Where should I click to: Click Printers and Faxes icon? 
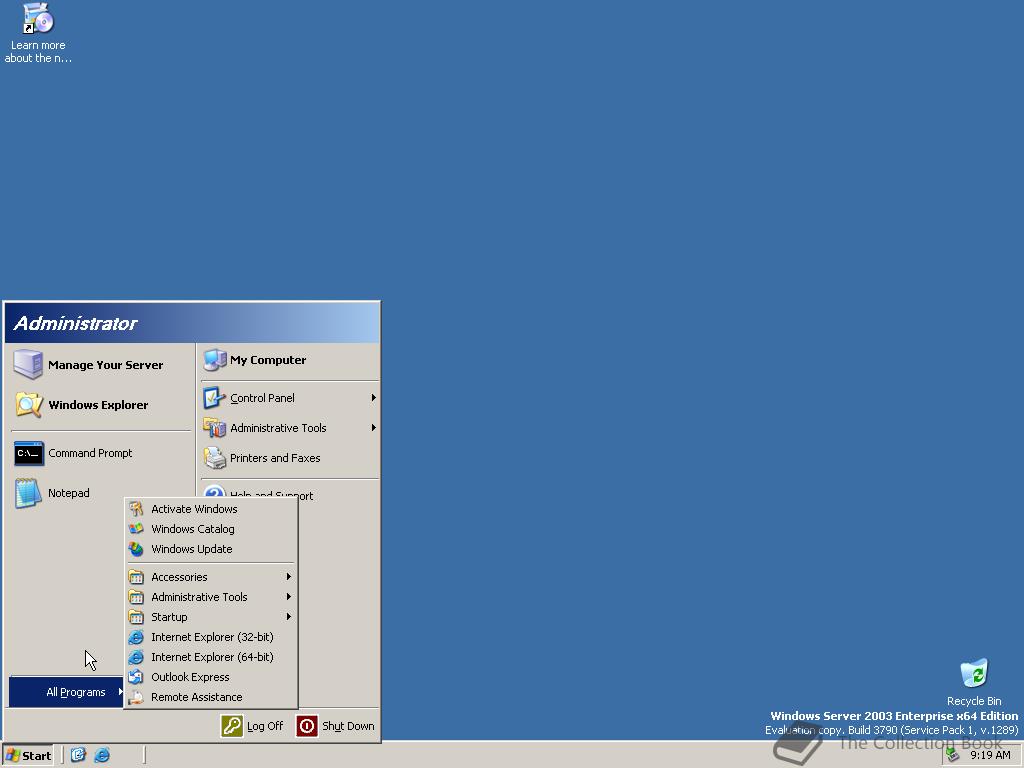(x=214, y=458)
